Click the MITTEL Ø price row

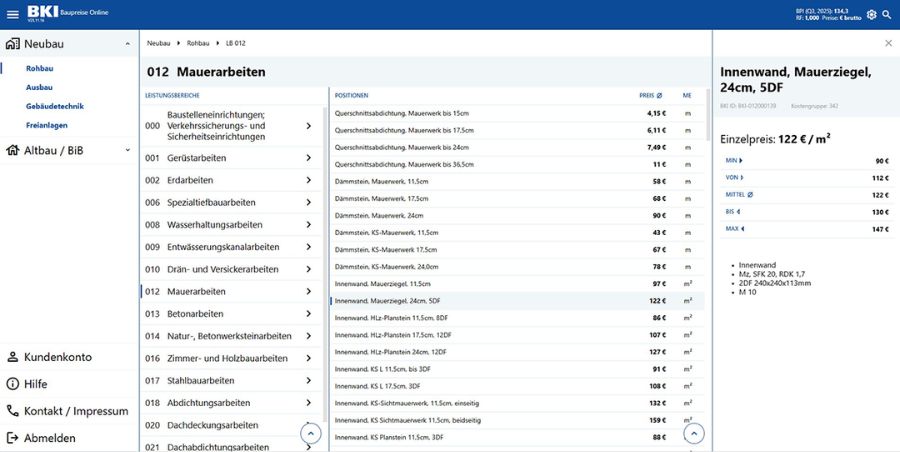tap(806, 195)
